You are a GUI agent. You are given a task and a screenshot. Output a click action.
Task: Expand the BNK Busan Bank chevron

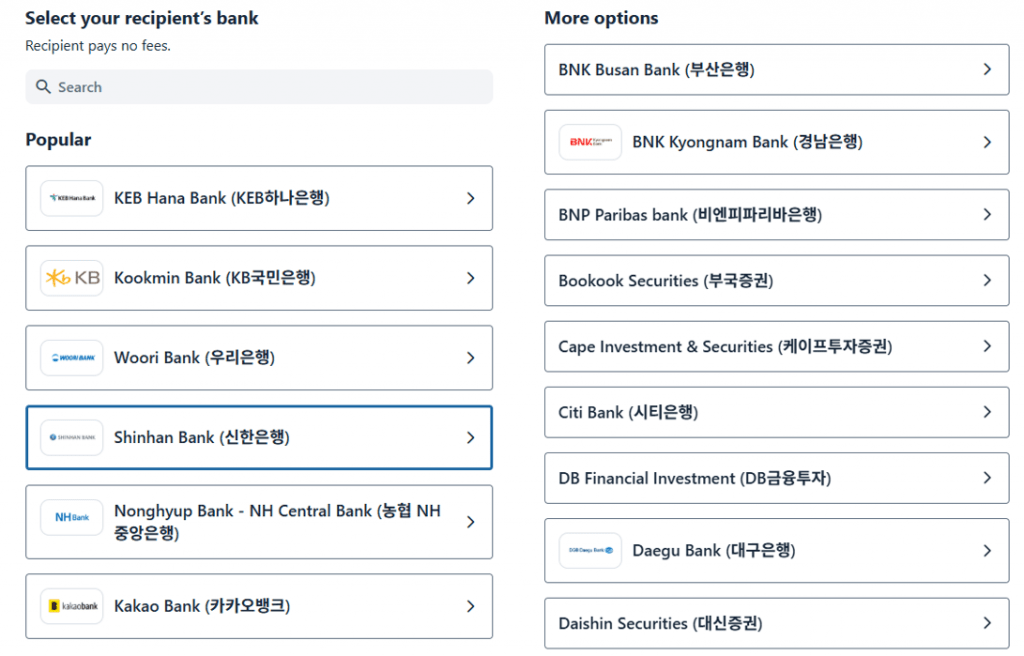pyautogui.click(x=987, y=70)
